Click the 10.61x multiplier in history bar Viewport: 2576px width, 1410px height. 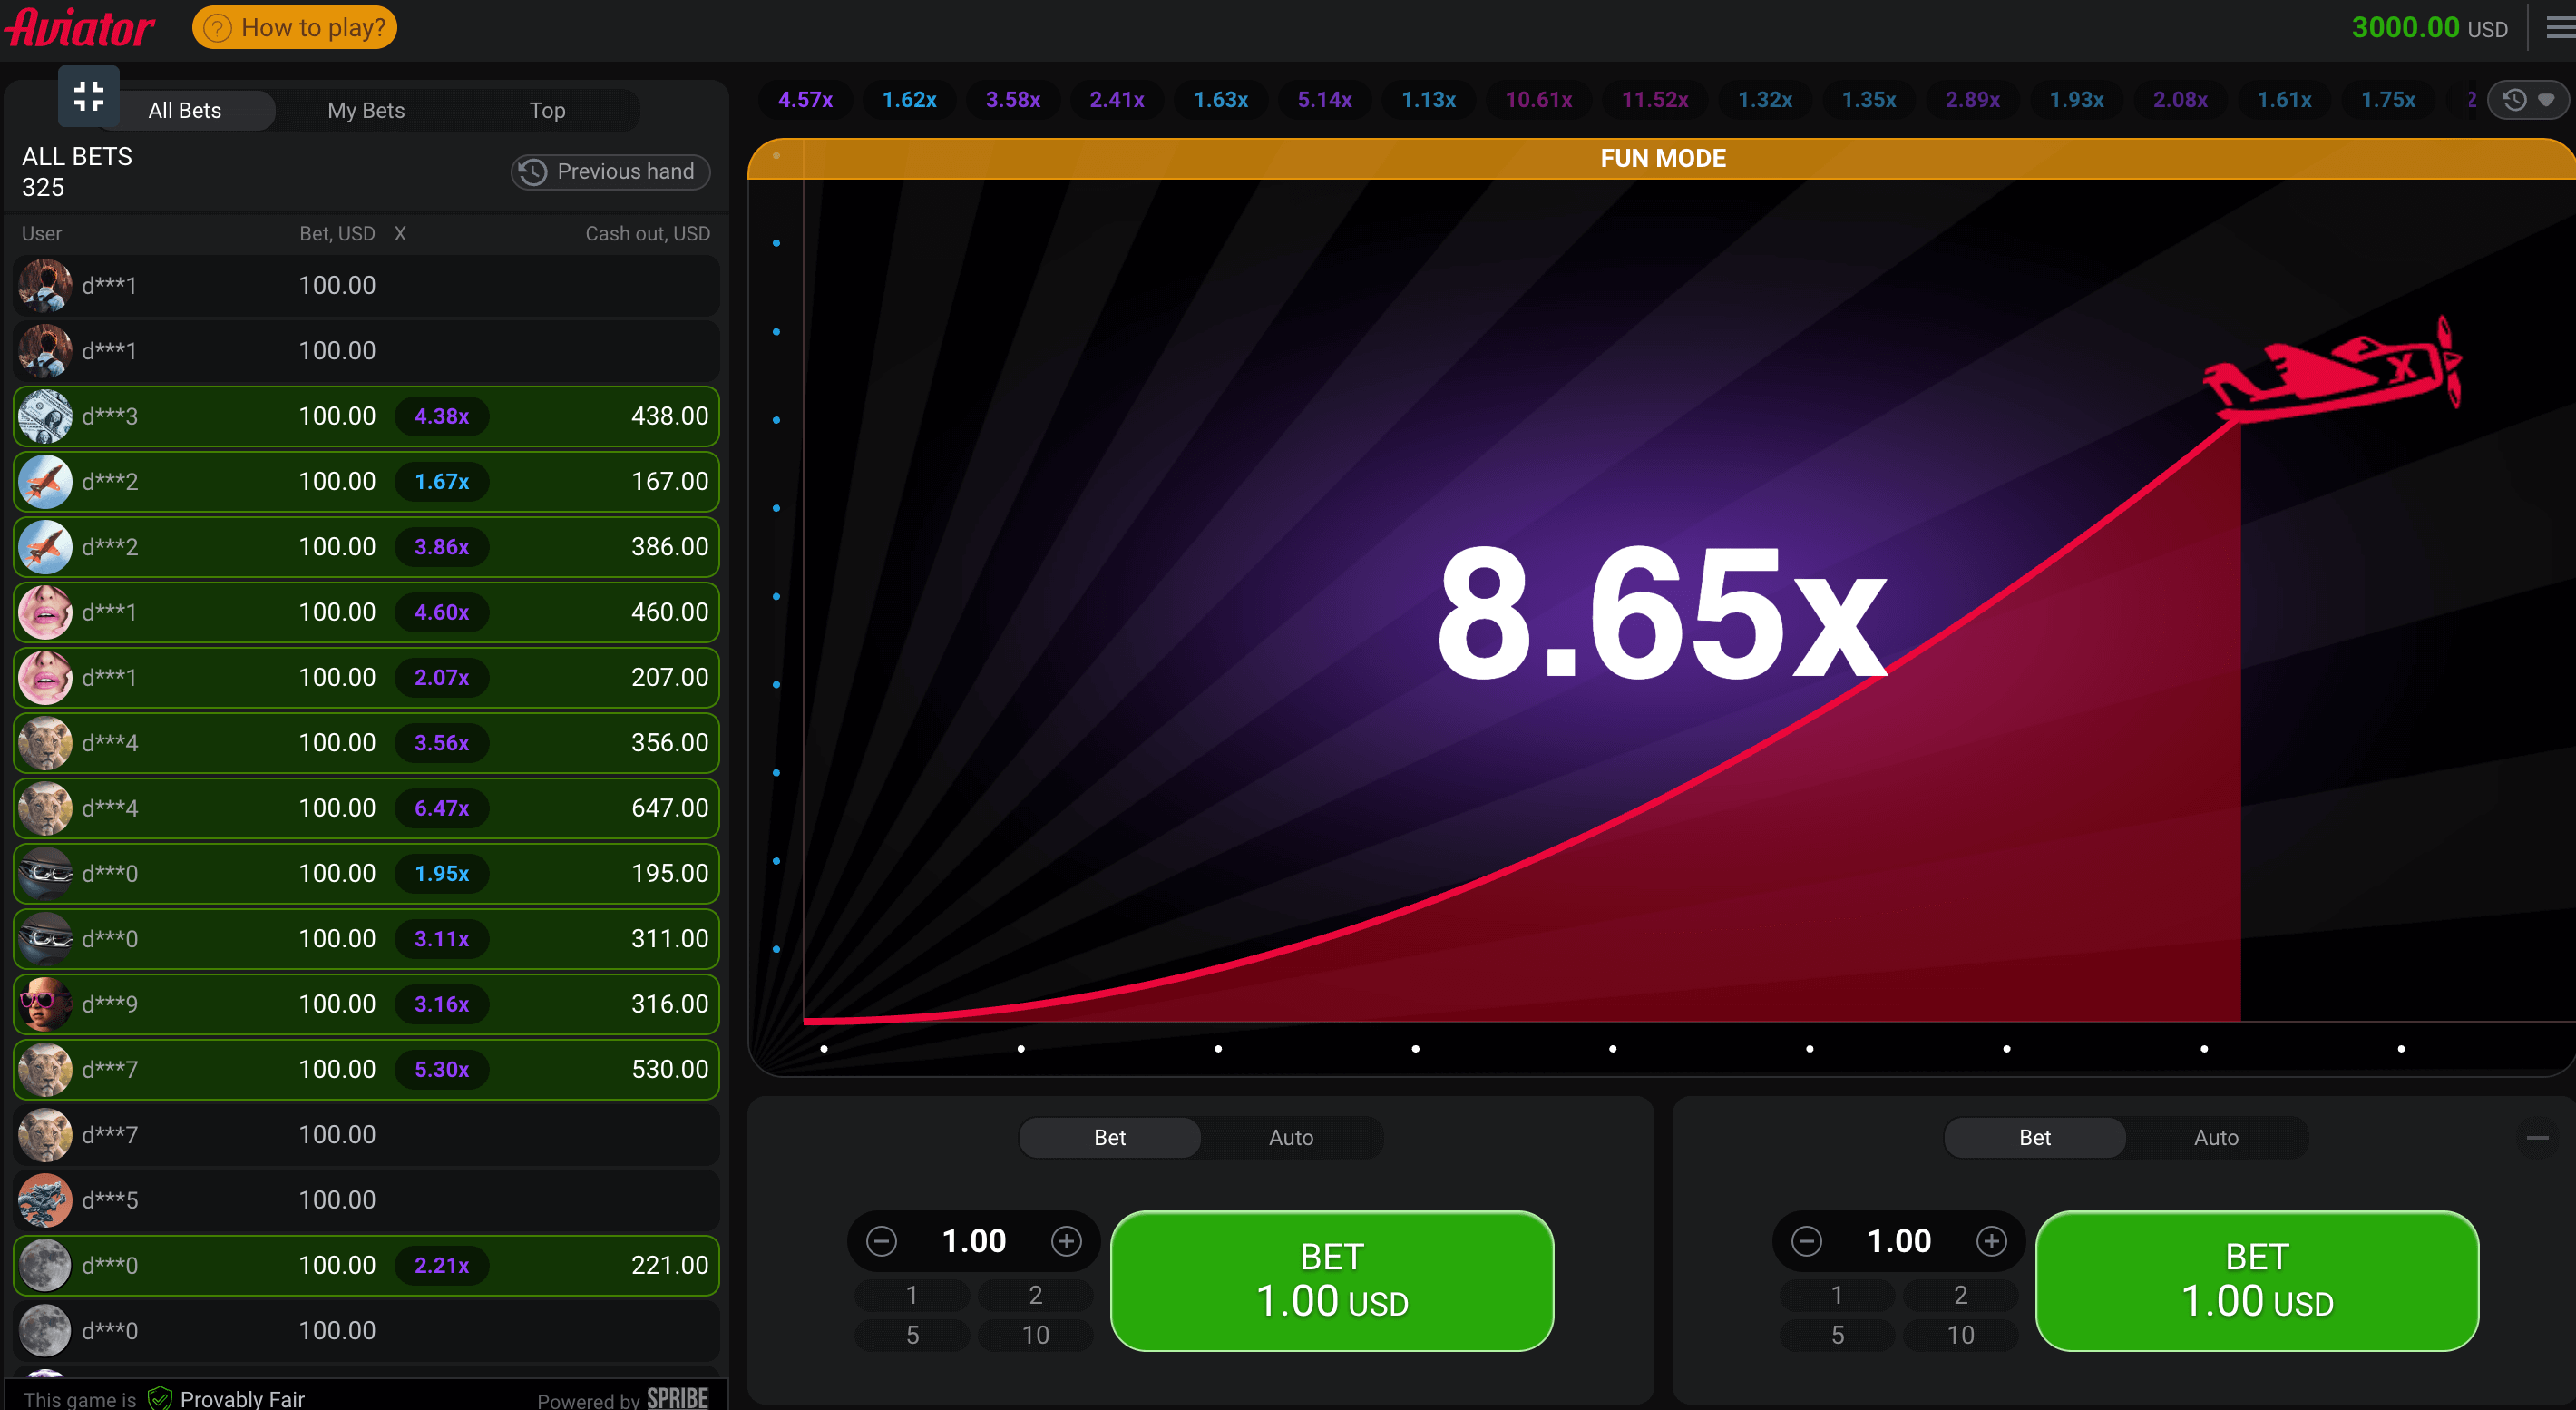(x=1538, y=100)
